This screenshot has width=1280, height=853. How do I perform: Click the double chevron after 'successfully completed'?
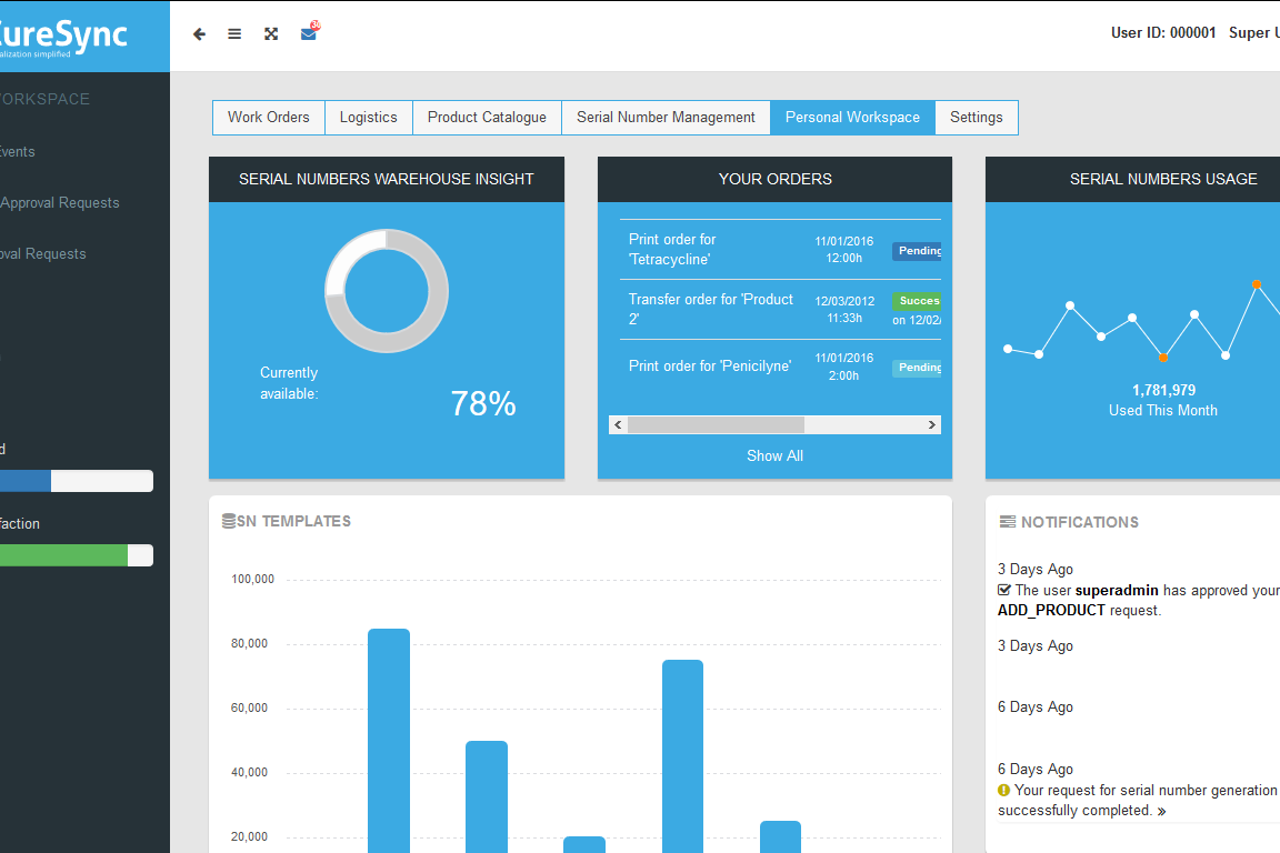tap(1162, 811)
